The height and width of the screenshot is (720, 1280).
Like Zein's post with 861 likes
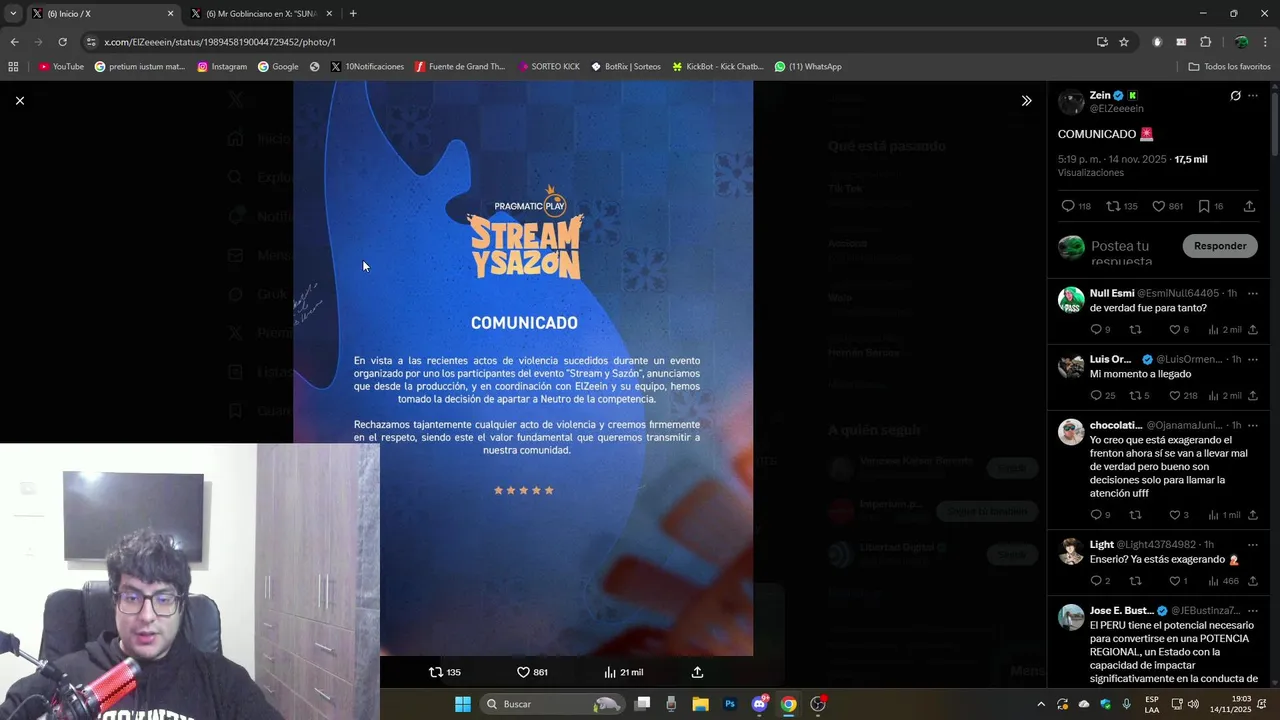pos(1167,206)
